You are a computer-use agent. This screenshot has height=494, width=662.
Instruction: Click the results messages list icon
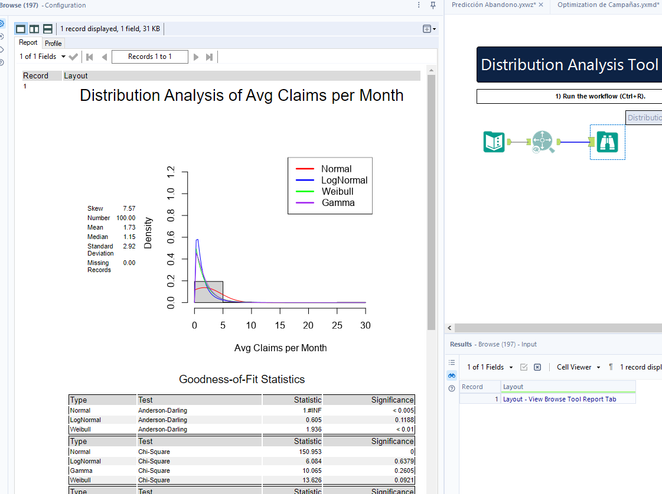tap(452, 362)
